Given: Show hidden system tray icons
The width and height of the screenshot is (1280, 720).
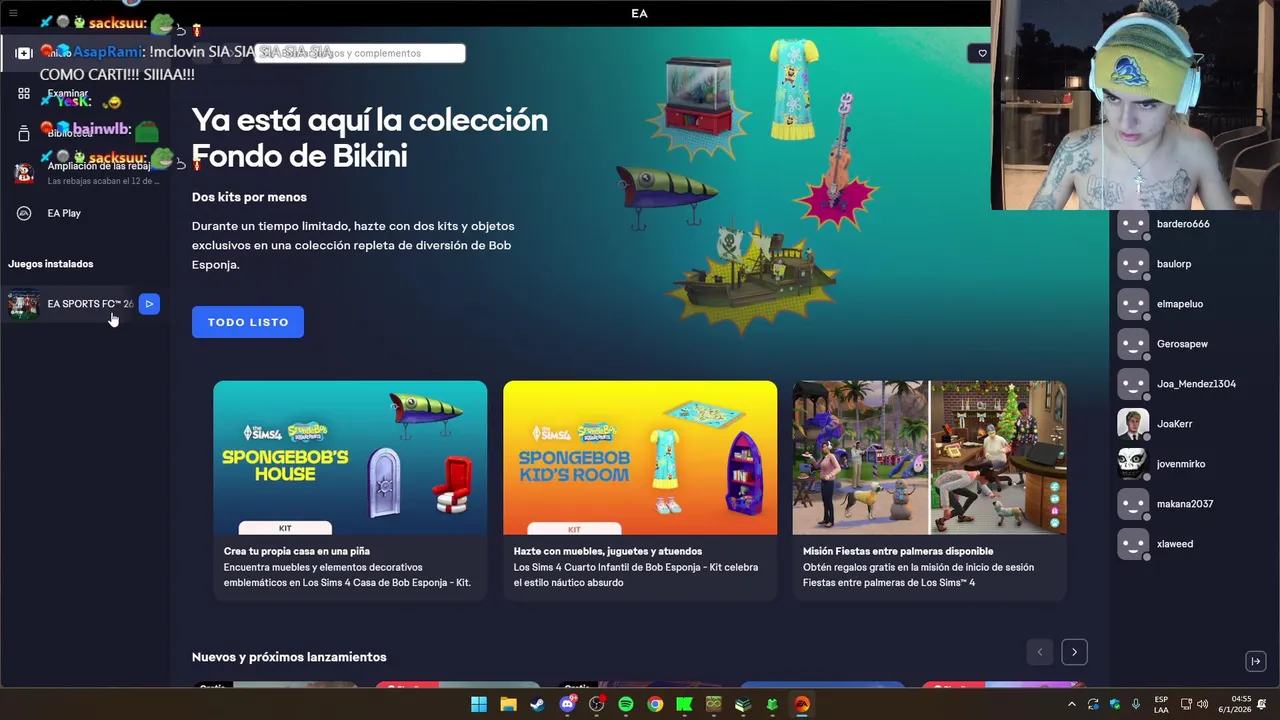Looking at the screenshot, I should pos(1072,704).
